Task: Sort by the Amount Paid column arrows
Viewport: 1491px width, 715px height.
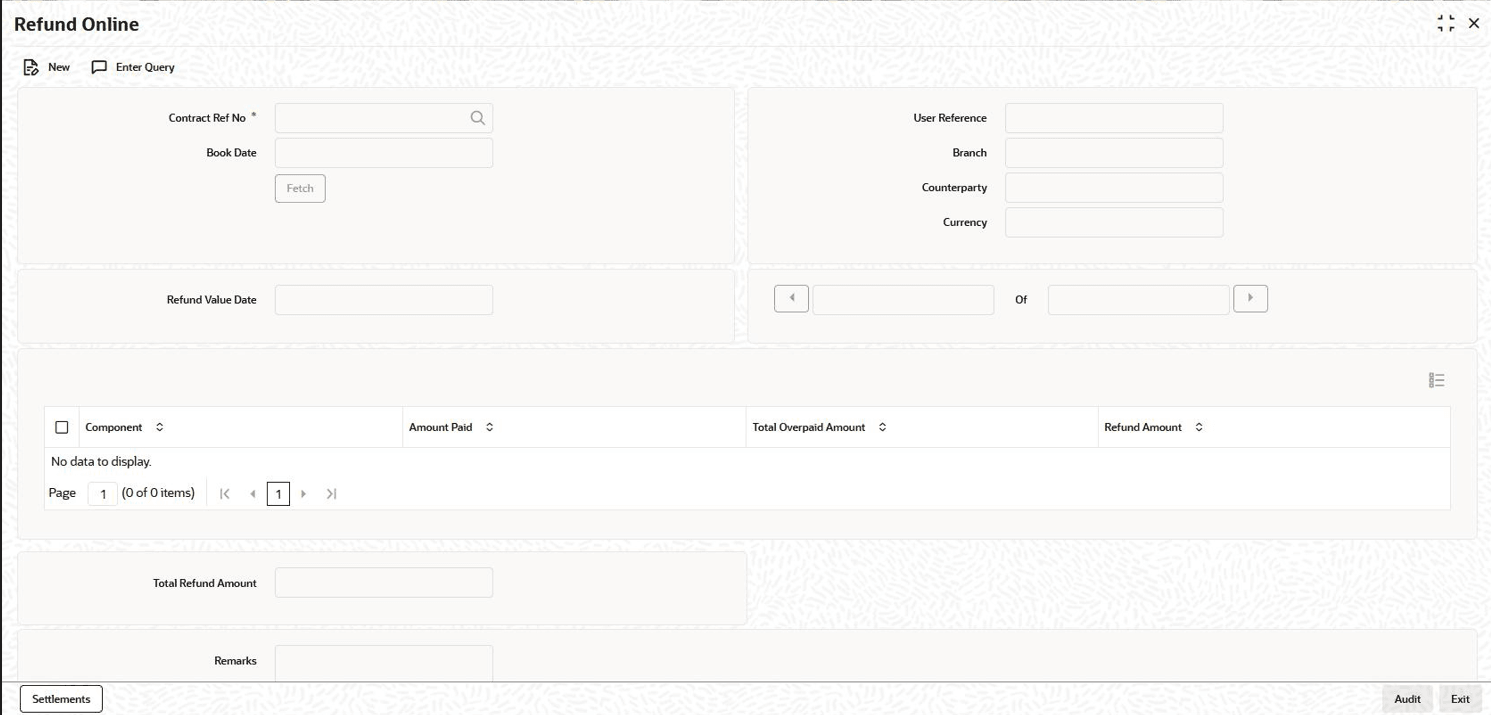Action: tap(489, 427)
